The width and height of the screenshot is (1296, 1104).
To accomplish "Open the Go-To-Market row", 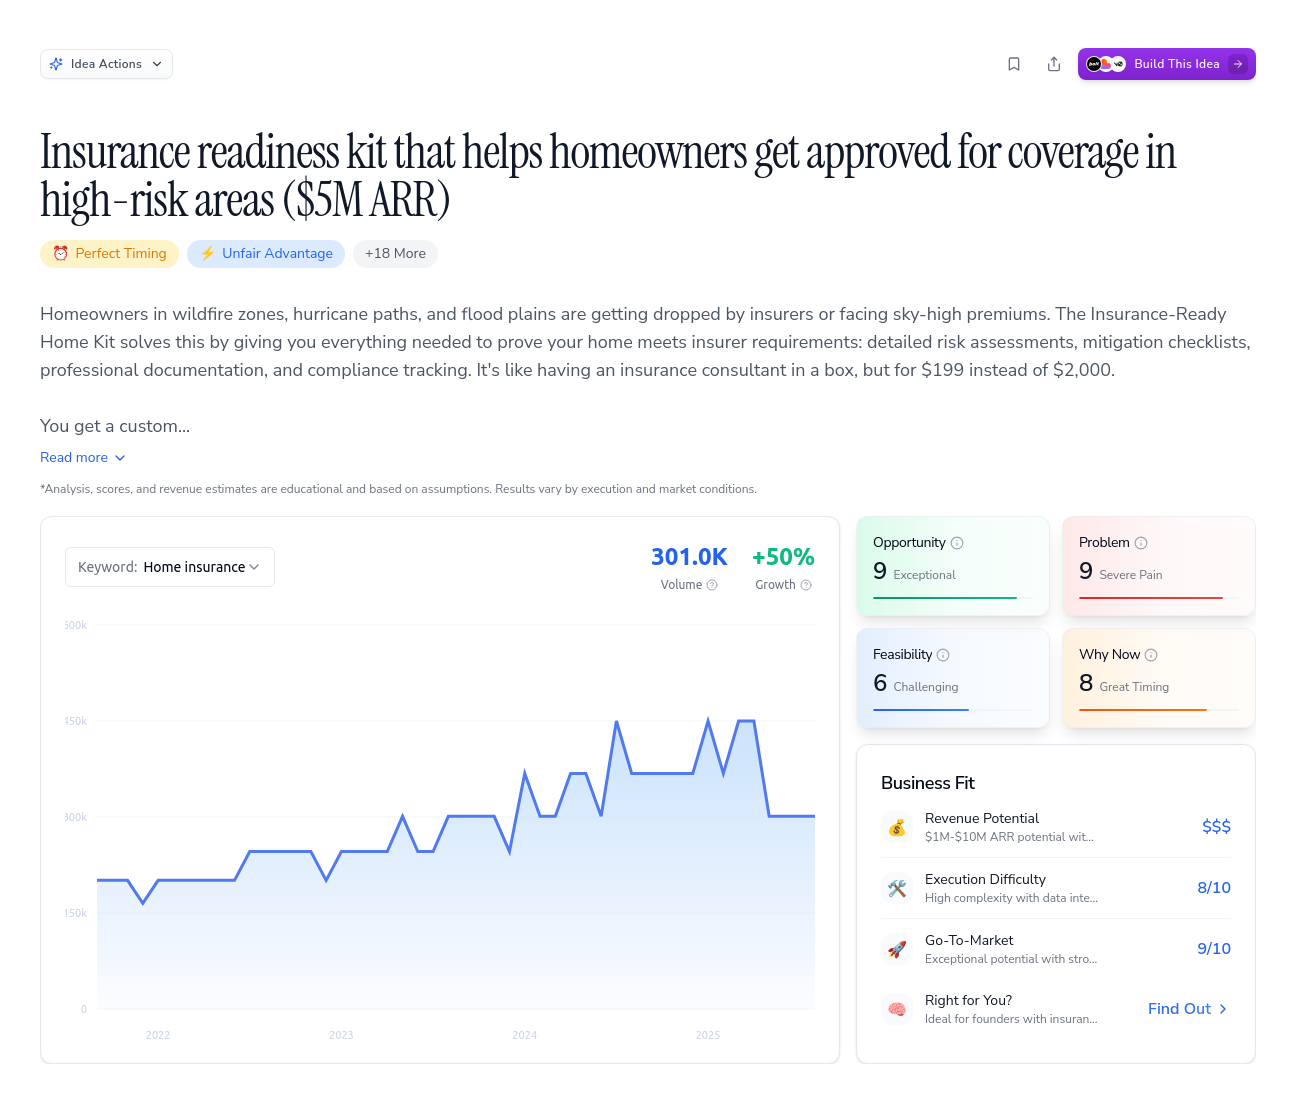I will (x=1055, y=949).
